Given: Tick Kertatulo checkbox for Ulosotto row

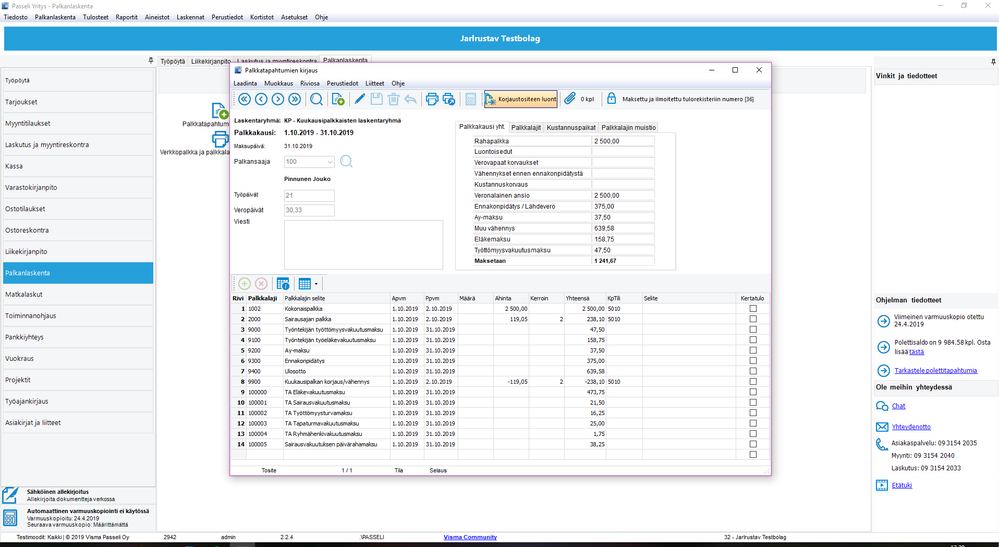Looking at the screenshot, I should click(x=753, y=371).
